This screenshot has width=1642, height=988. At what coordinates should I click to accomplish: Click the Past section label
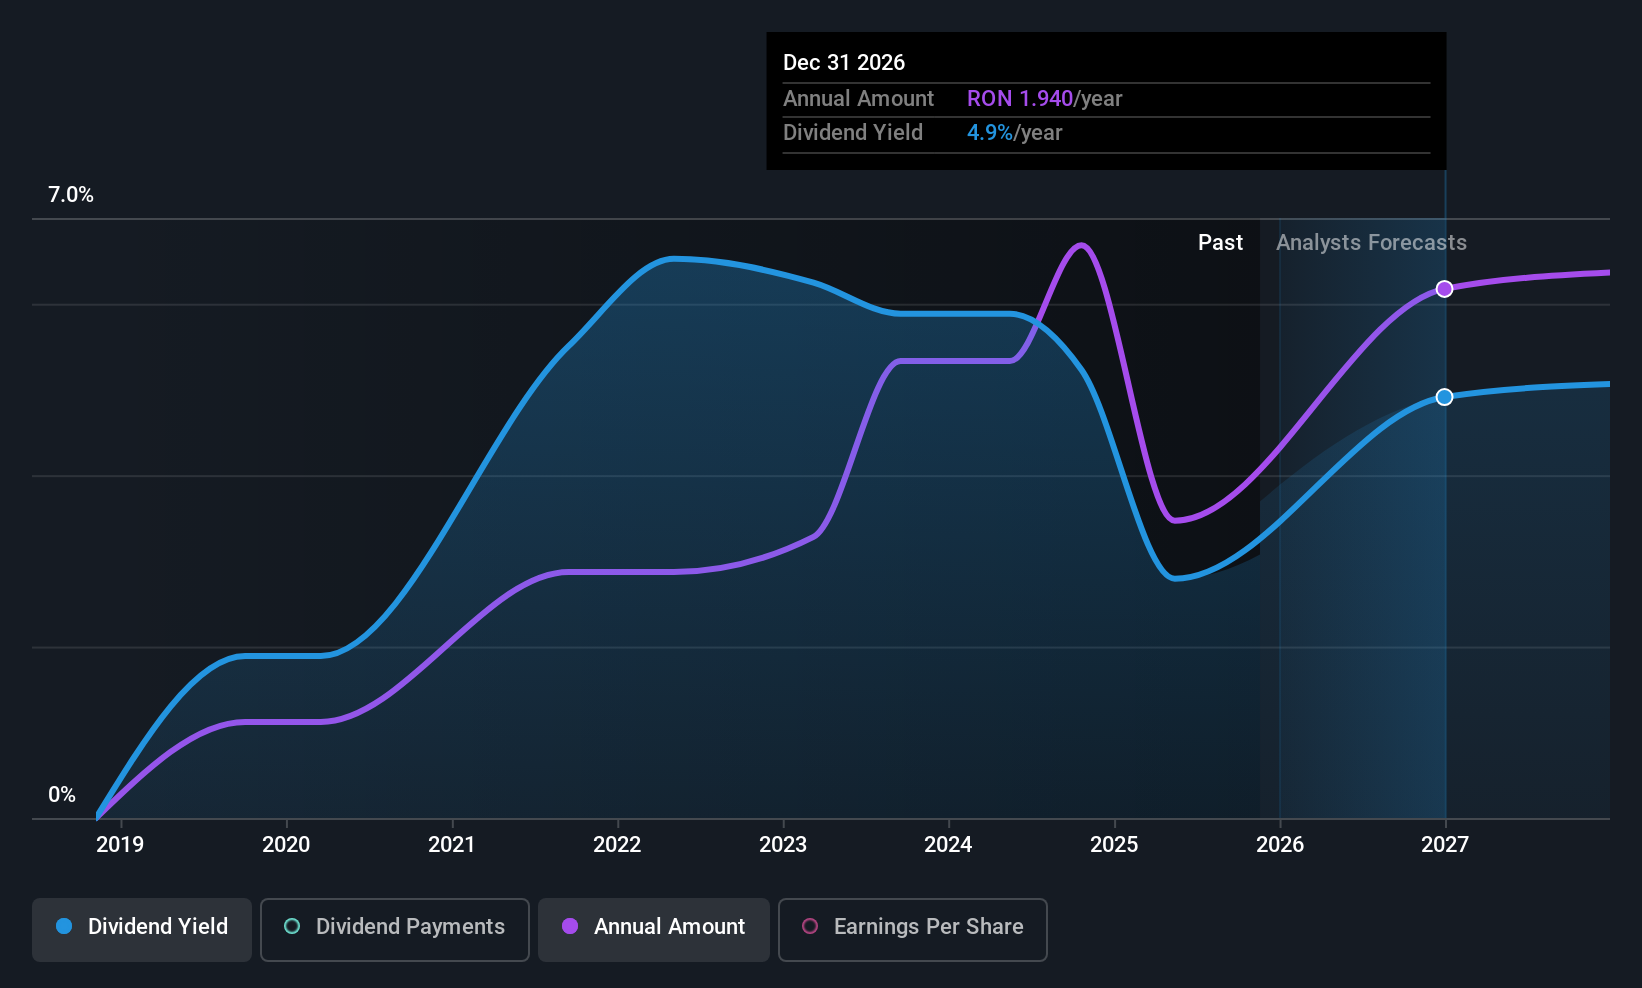point(1220,243)
